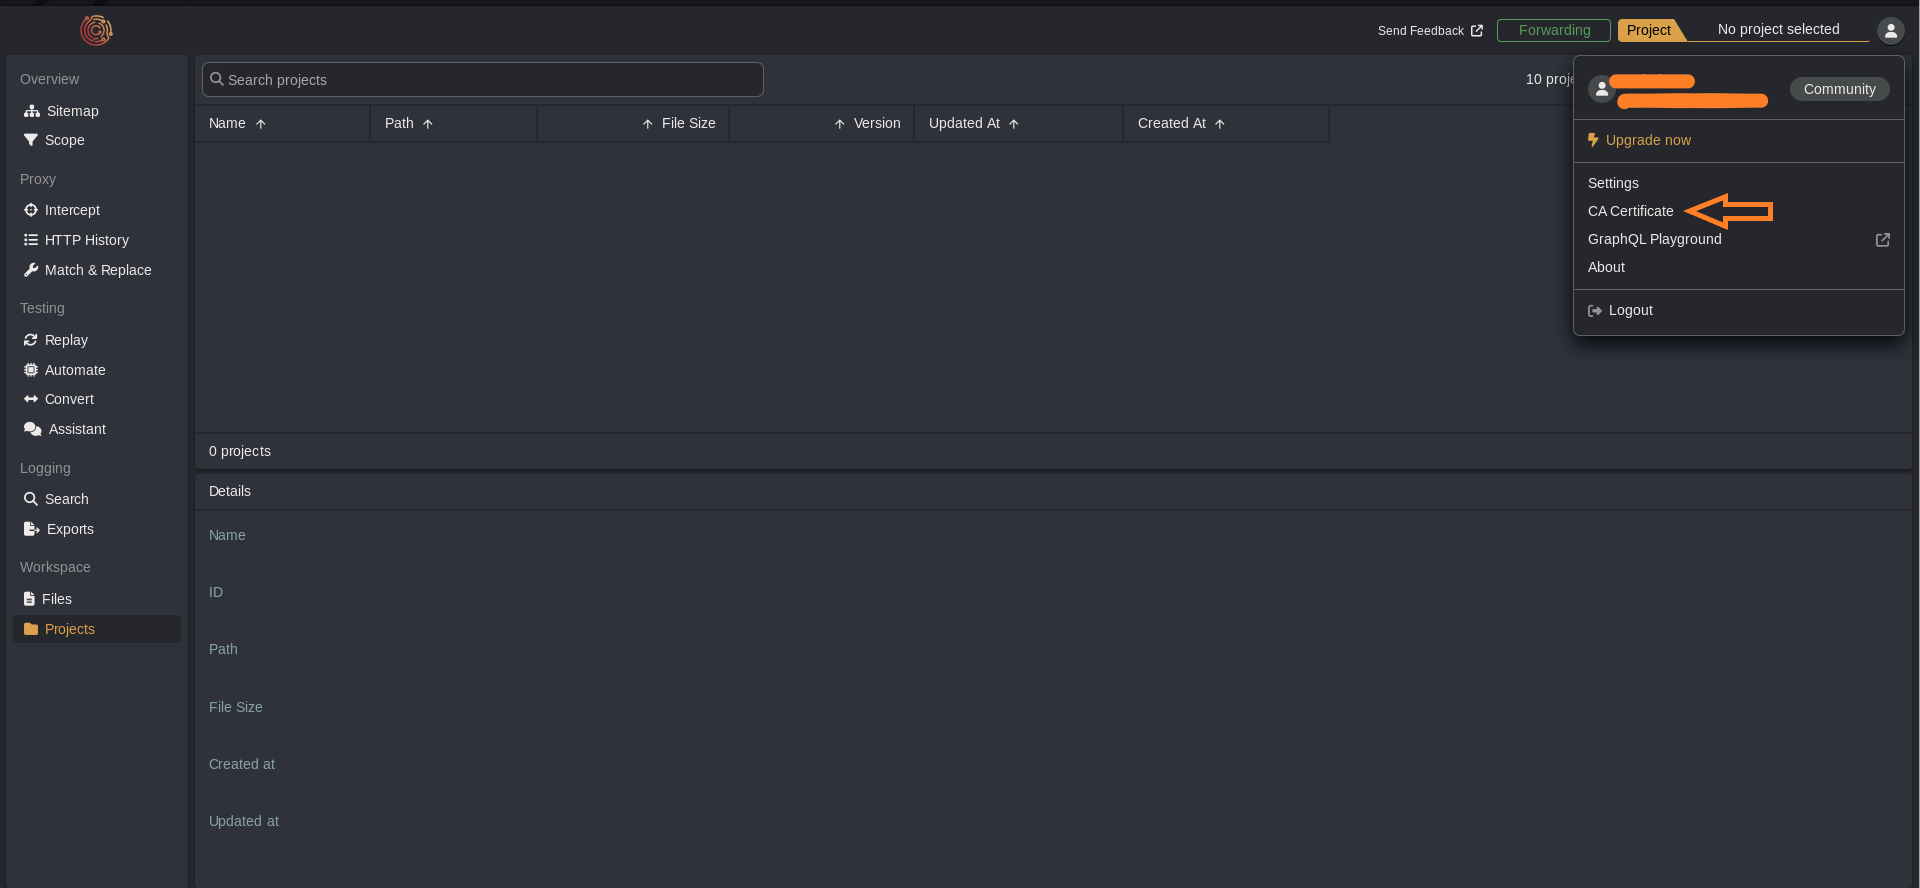The image size is (1920, 888).
Task: Click the "0 projects" footer text
Action: [x=240, y=451]
